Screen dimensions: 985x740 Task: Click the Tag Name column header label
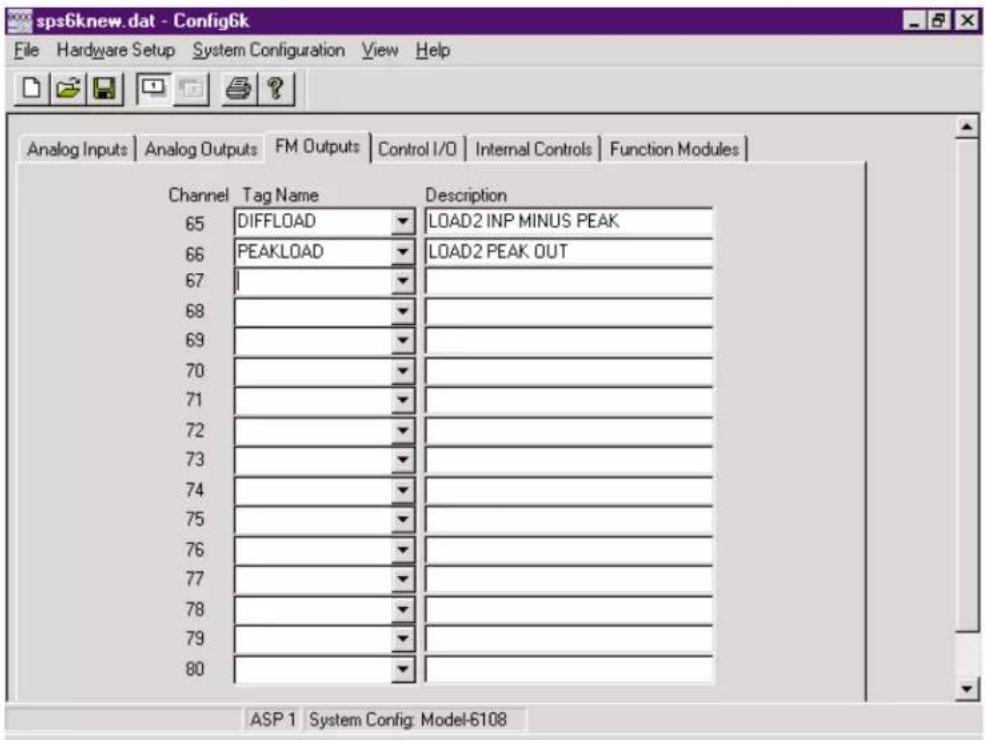tap(280, 195)
